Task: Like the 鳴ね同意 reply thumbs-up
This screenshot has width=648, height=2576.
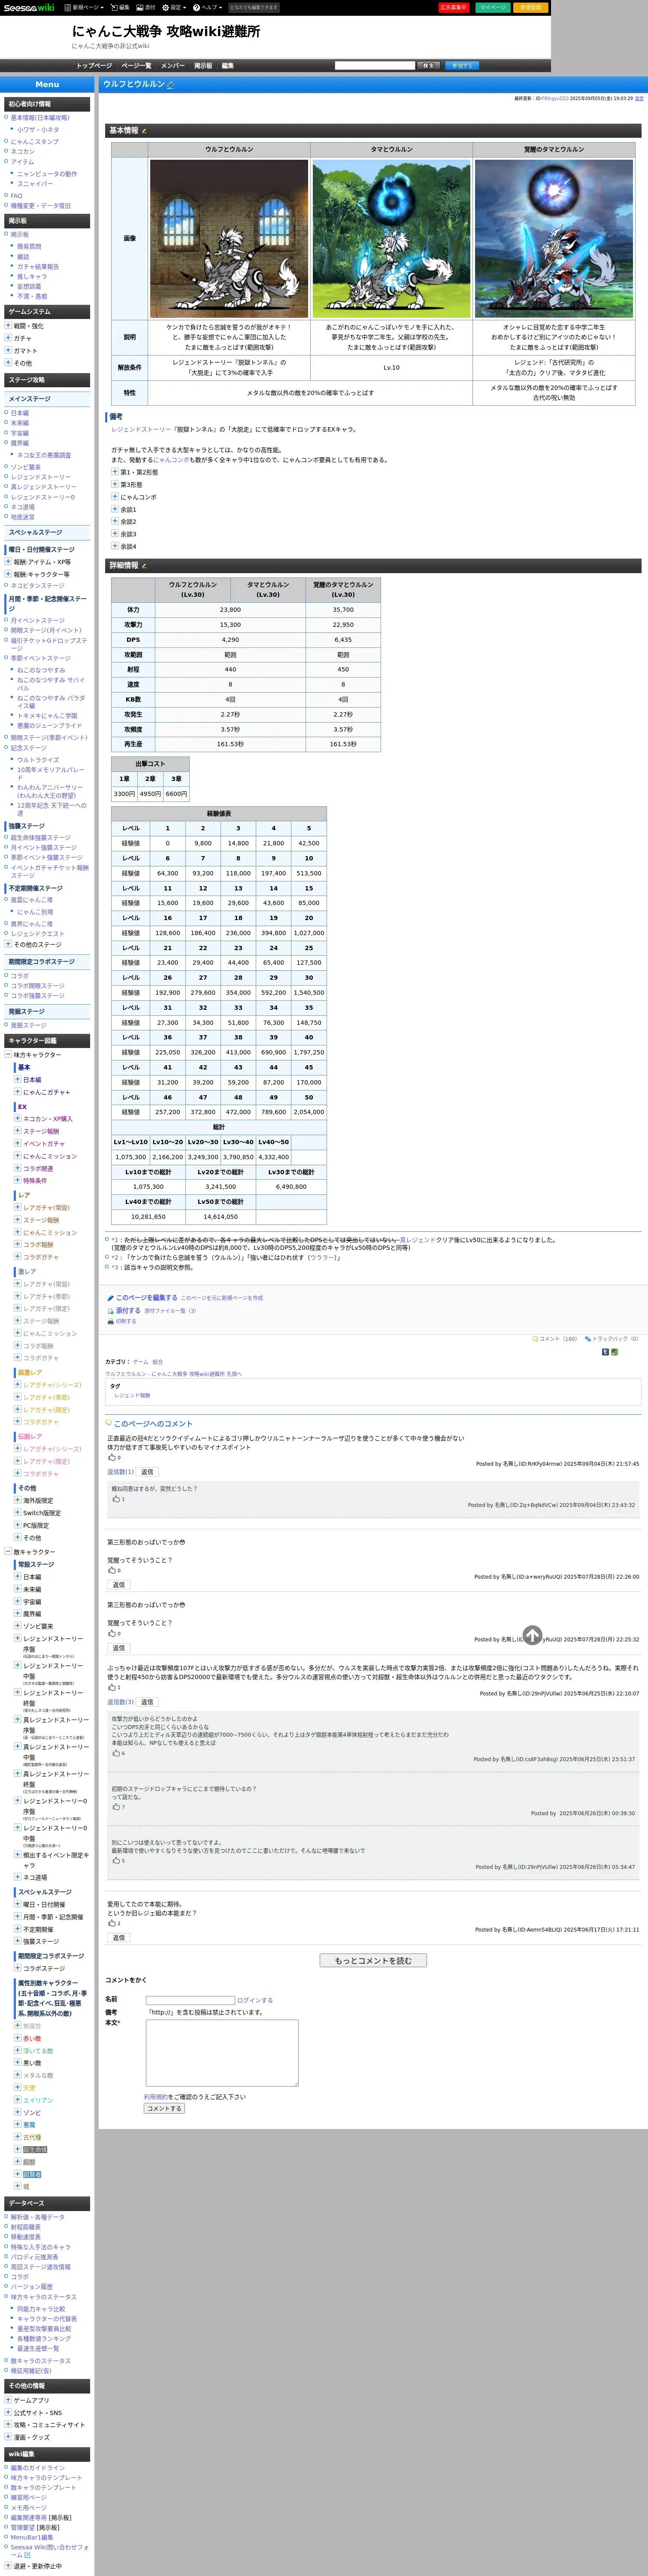Action: 116,1499
